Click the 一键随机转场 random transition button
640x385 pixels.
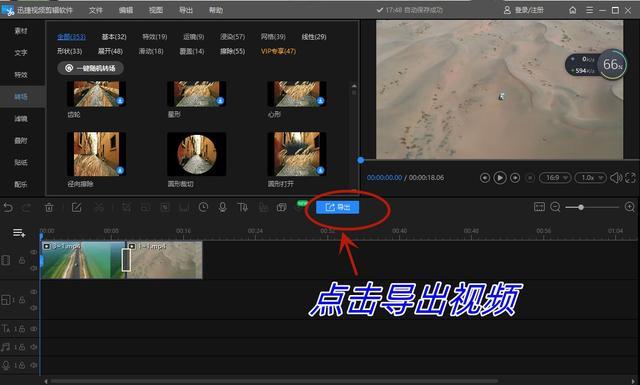pos(90,68)
